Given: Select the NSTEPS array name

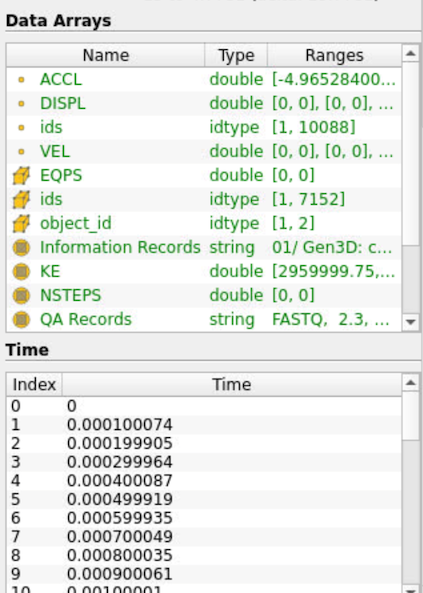Looking at the screenshot, I should click(x=70, y=295).
